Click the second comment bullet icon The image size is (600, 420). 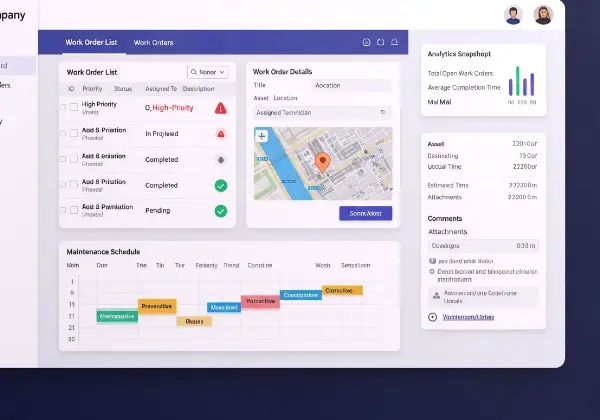432,272
